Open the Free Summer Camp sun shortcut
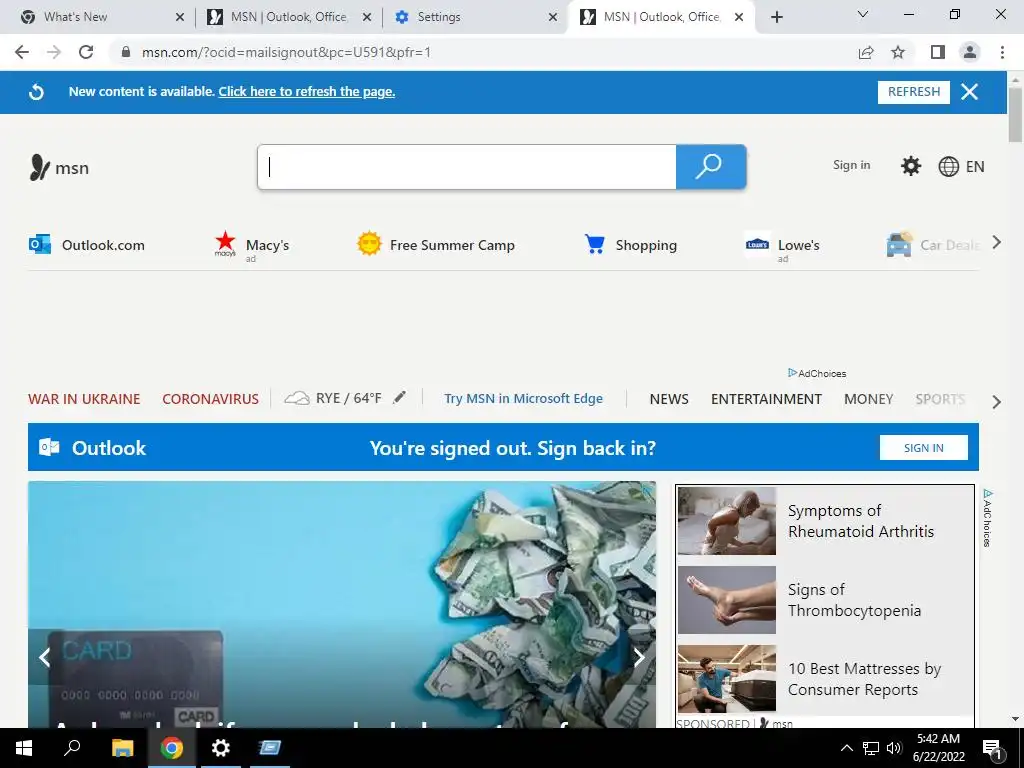1024x768 pixels. (436, 245)
